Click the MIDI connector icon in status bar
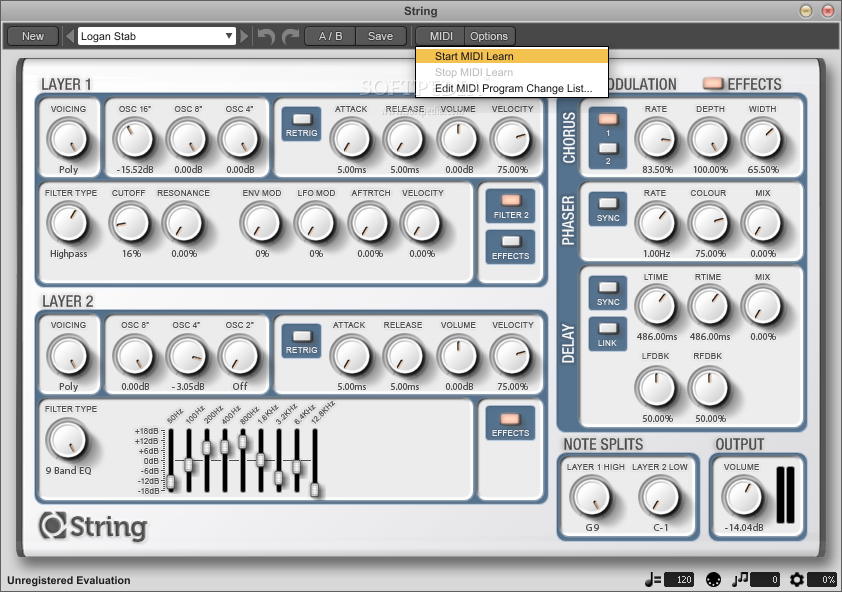 pos(713,580)
